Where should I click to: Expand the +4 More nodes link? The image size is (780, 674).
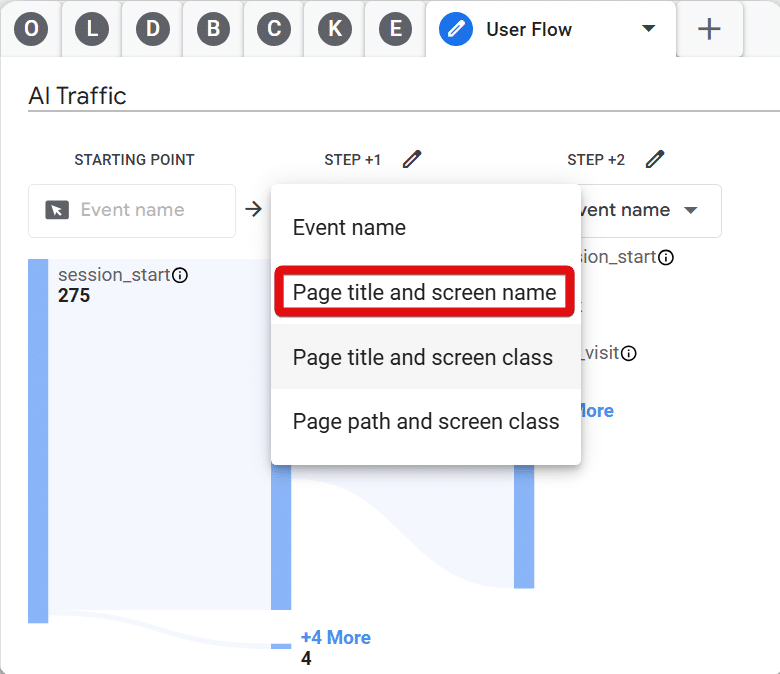point(336,638)
